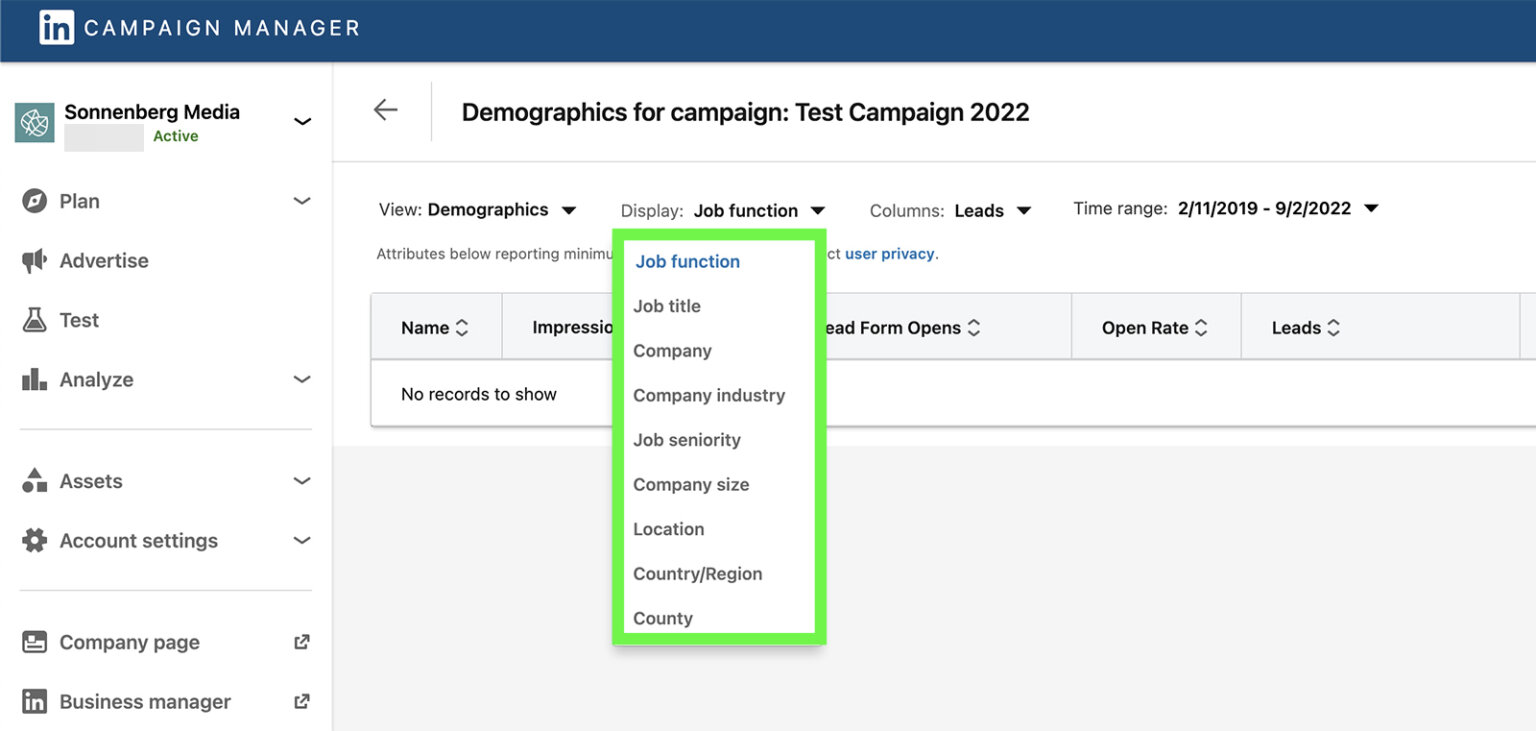Select the Plan icon in the sidebar

click(x=34, y=201)
